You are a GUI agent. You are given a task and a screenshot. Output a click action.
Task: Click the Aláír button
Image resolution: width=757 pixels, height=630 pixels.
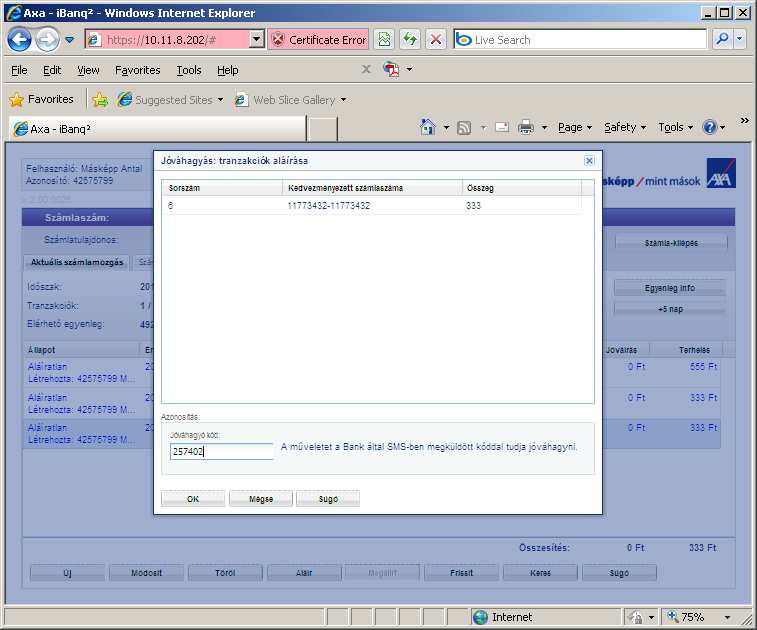click(x=304, y=573)
